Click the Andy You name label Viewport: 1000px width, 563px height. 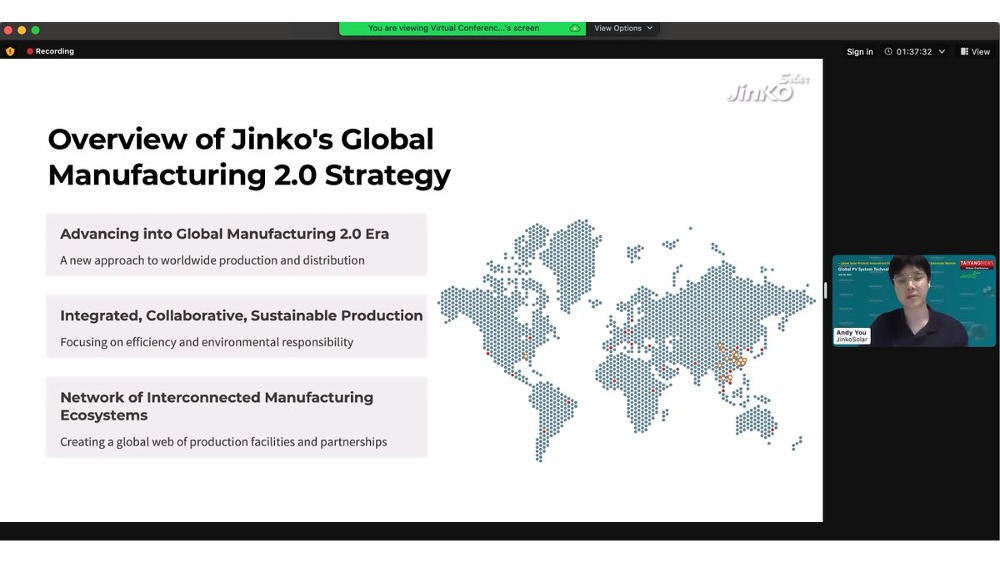tap(851, 336)
